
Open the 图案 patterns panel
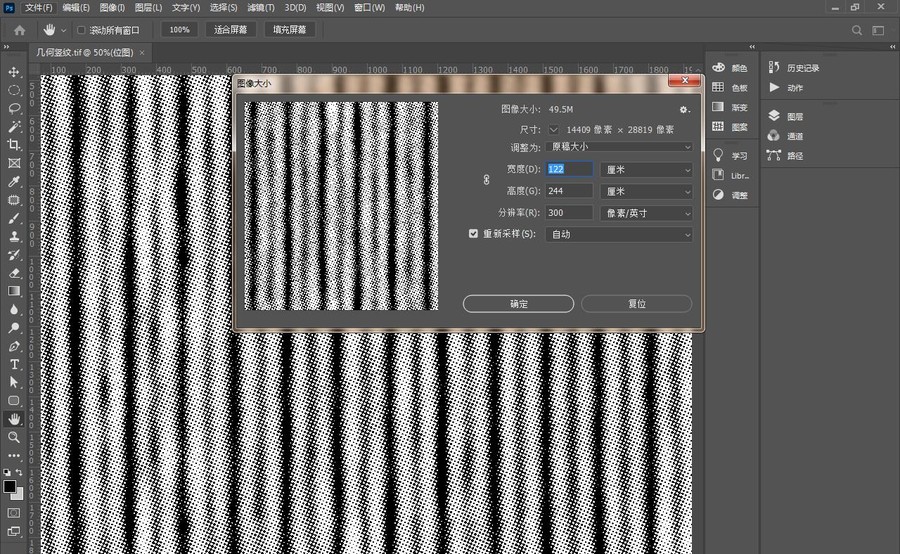730,127
